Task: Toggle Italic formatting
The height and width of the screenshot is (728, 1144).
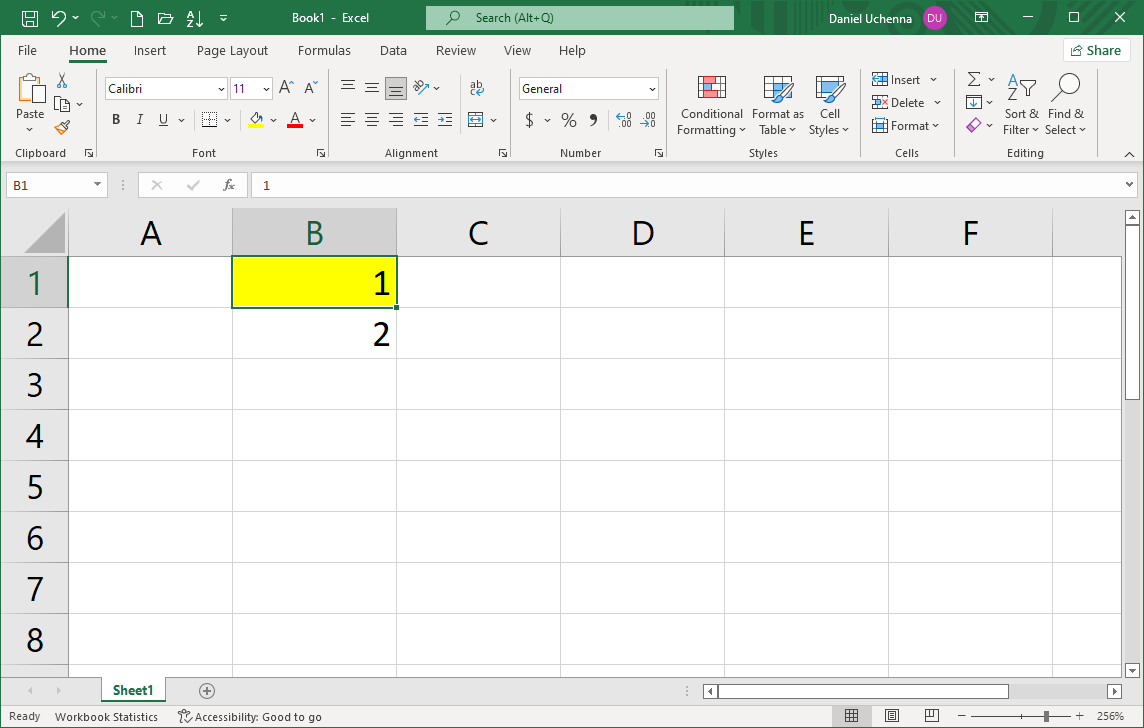Action: [139, 120]
